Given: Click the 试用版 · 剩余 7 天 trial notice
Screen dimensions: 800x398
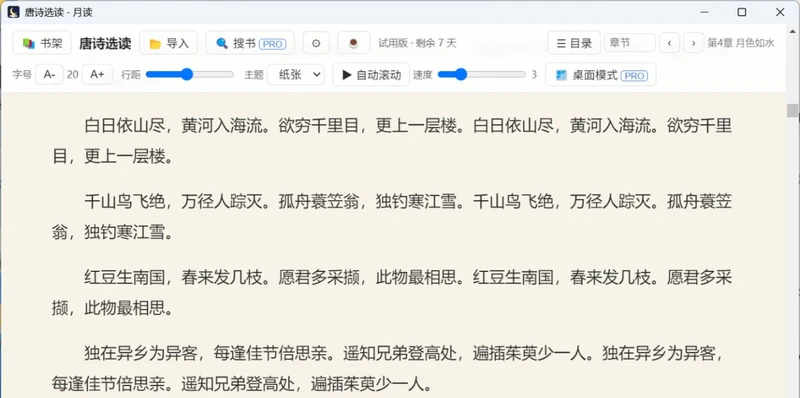Looking at the screenshot, I should pyautogui.click(x=417, y=43).
